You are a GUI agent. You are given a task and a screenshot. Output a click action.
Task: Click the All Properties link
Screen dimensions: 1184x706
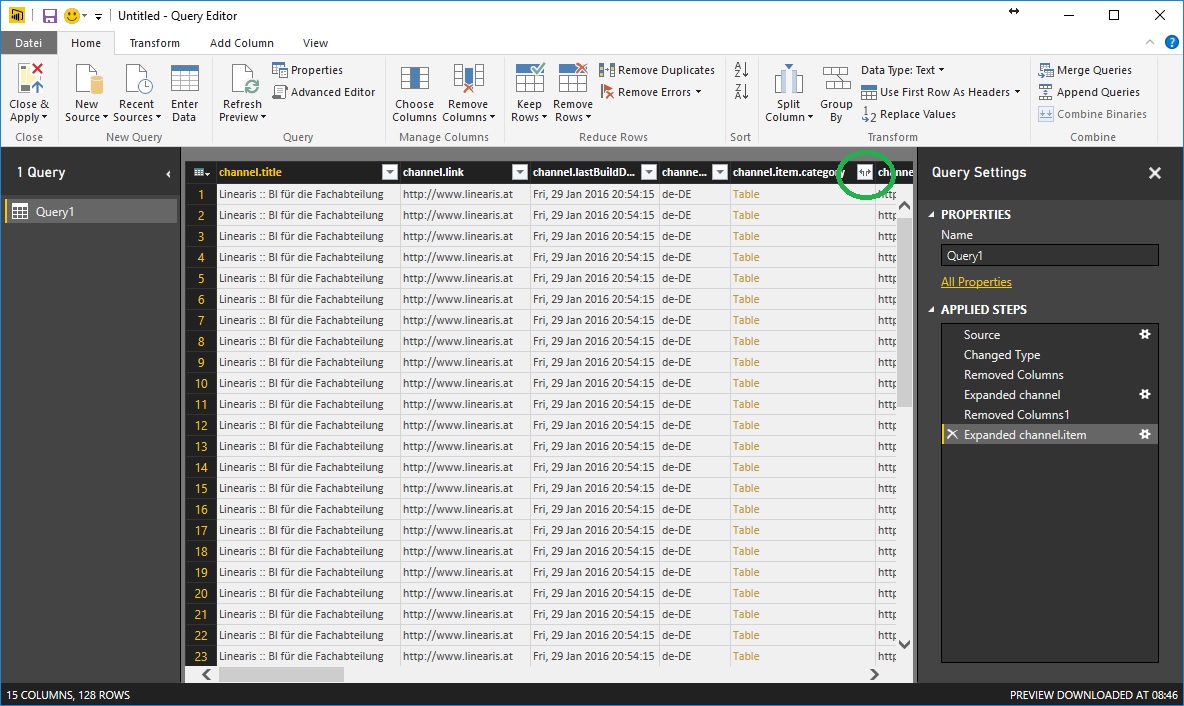(x=975, y=282)
